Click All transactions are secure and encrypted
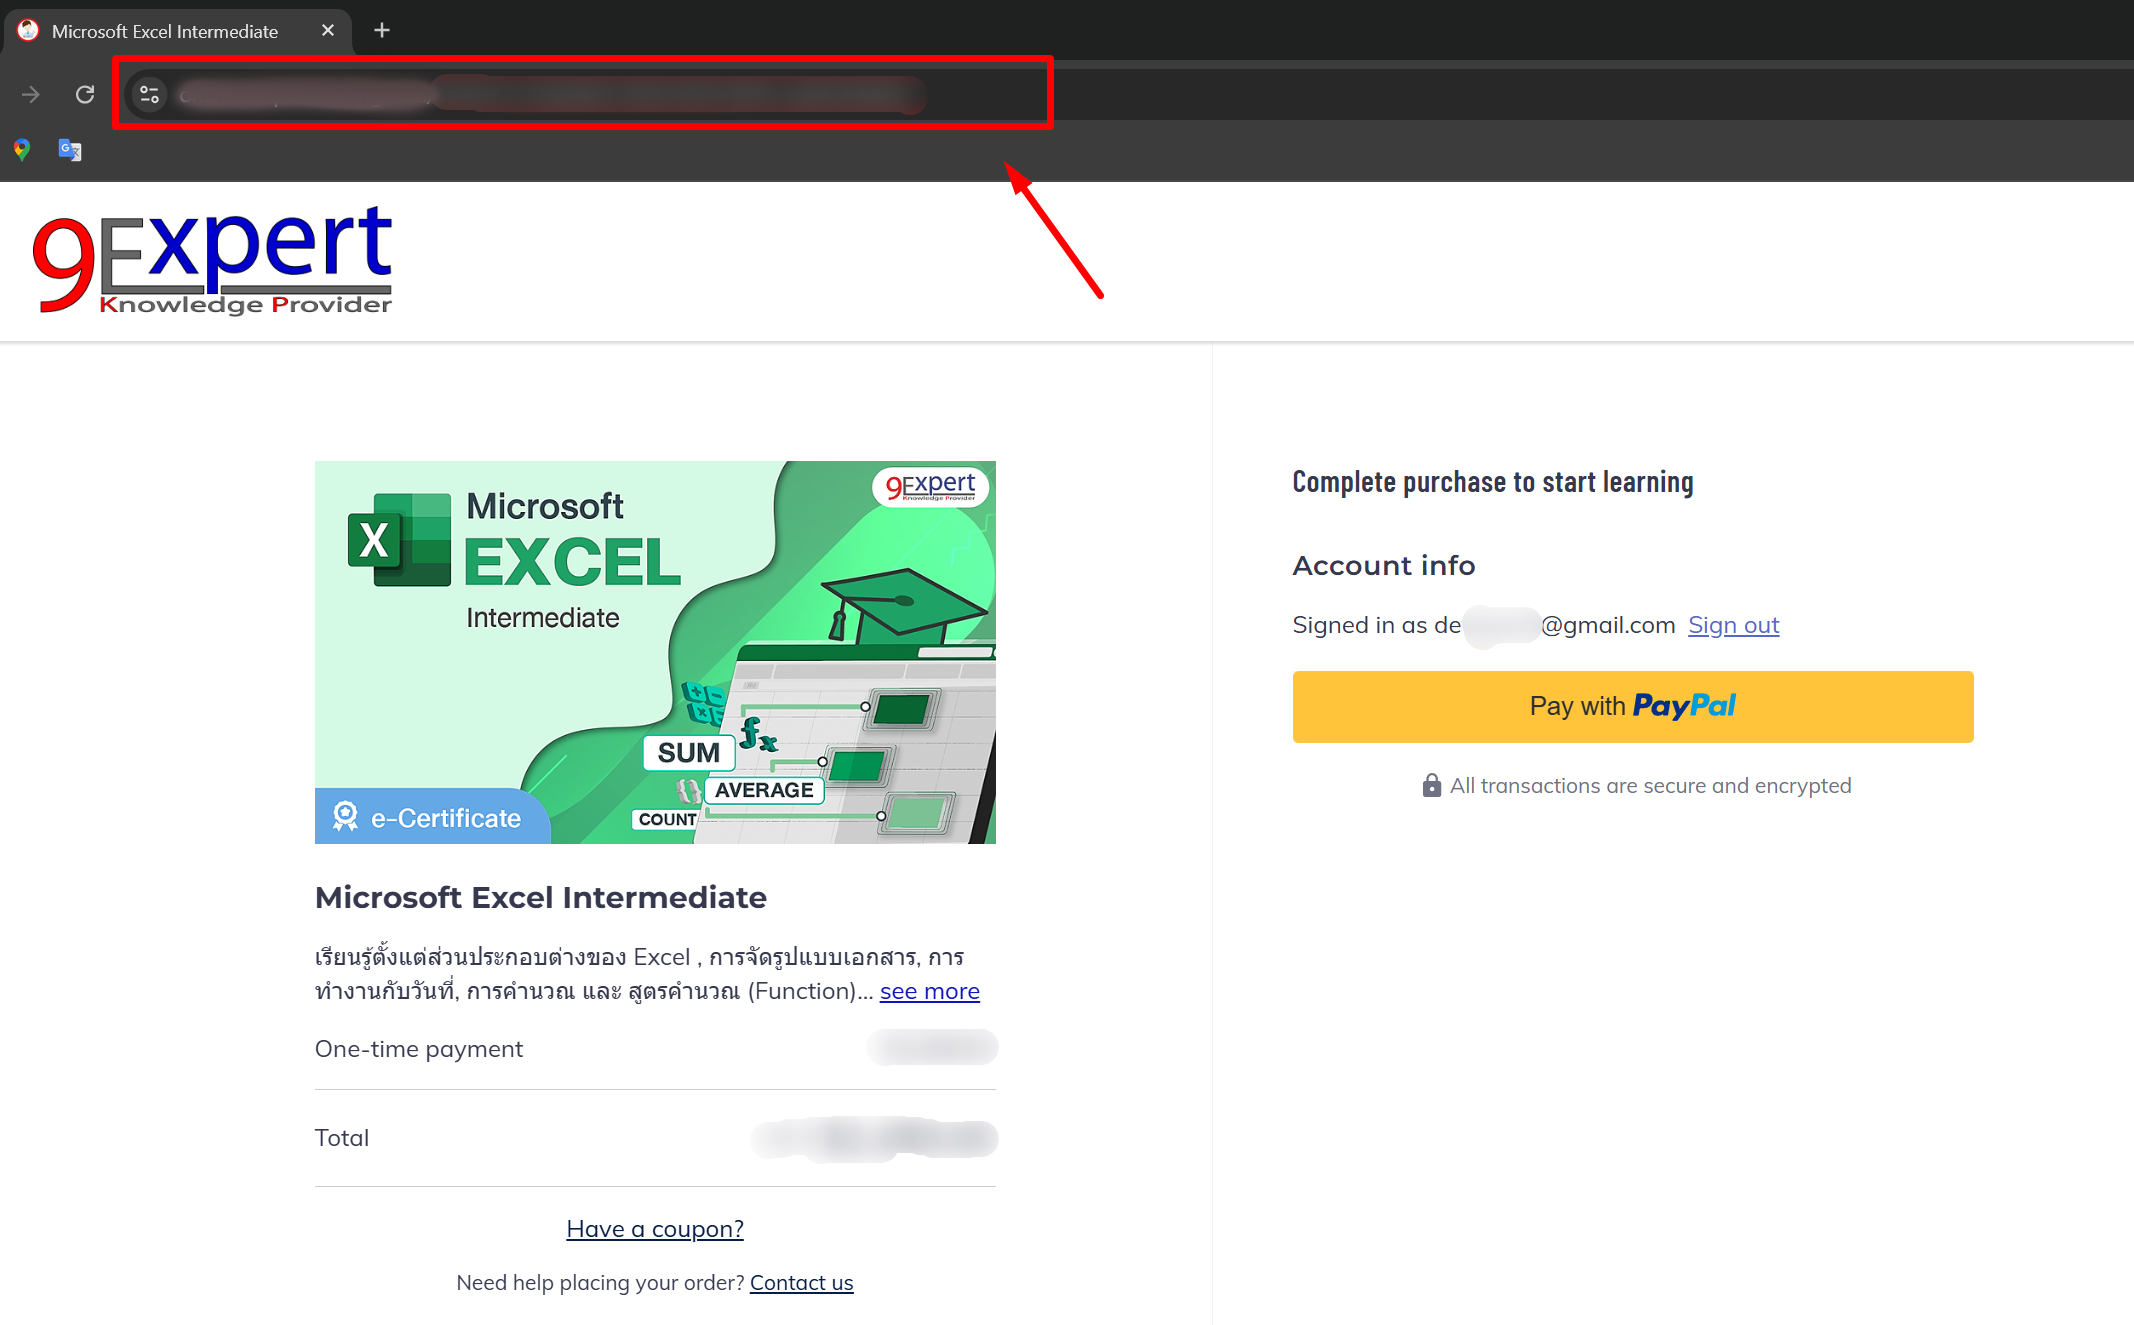The height and width of the screenshot is (1325, 2134). tap(1651, 786)
